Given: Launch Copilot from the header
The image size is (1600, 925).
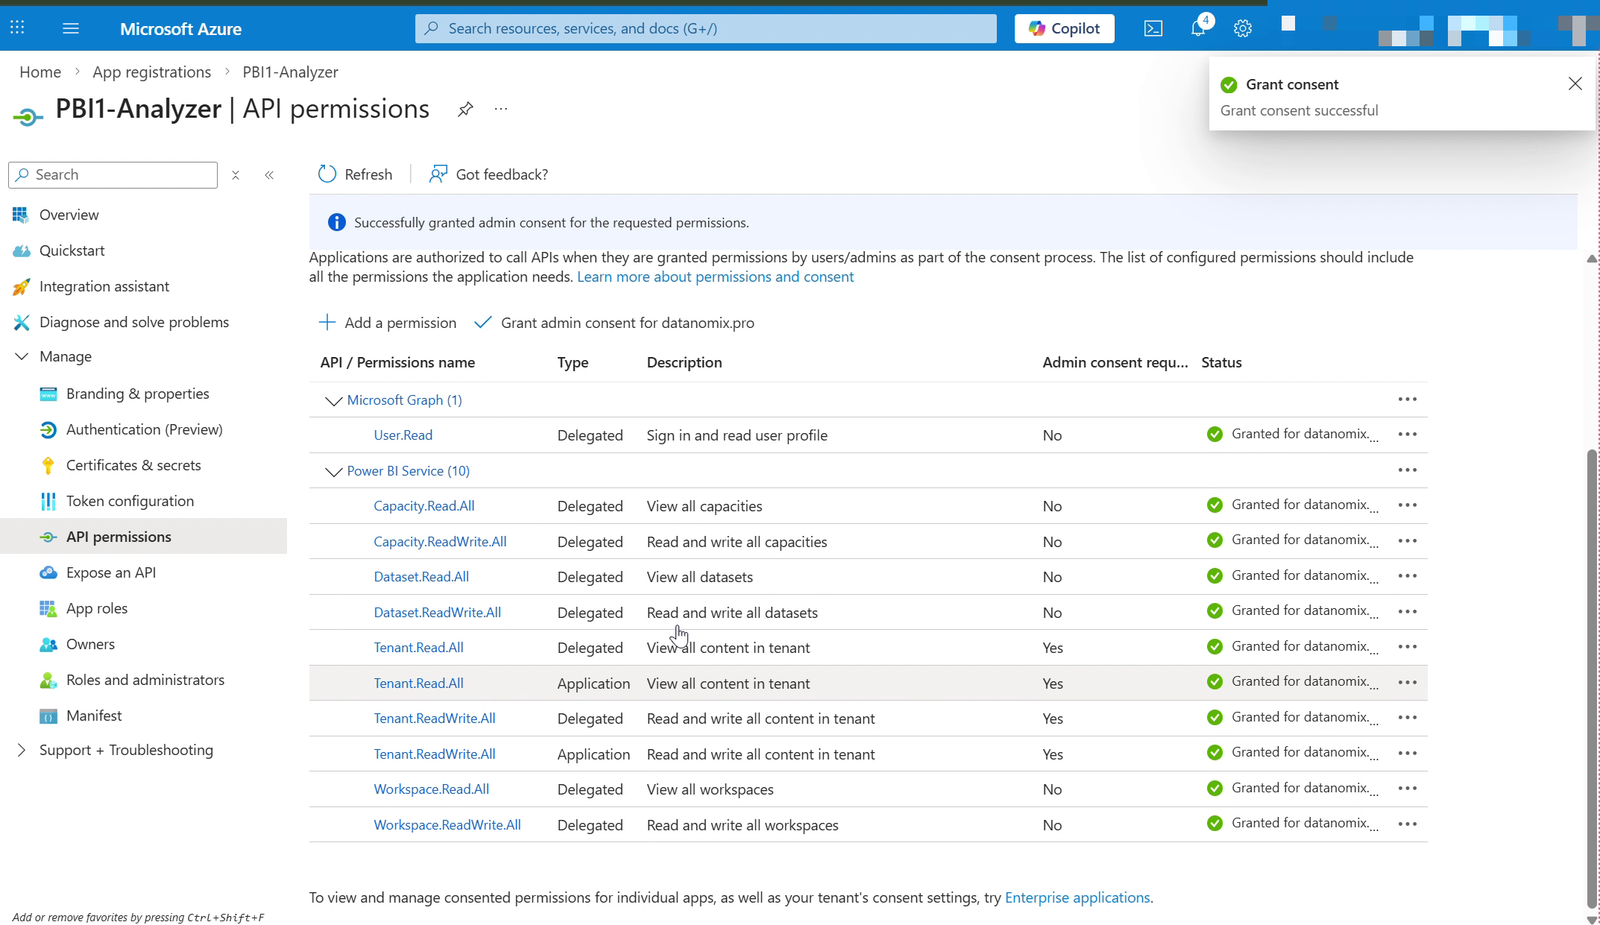Looking at the screenshot, I should tap(1064, 28).
